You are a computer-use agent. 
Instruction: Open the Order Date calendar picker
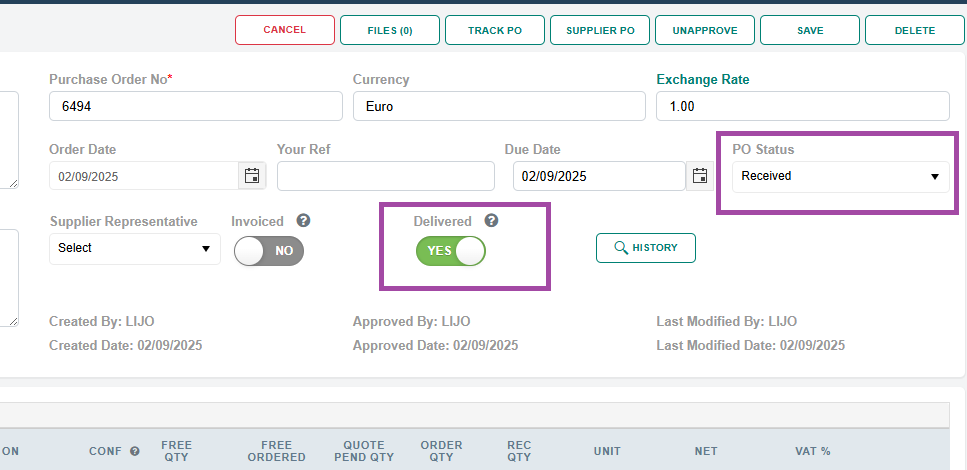pyautogui.click(x=252, y=176)
